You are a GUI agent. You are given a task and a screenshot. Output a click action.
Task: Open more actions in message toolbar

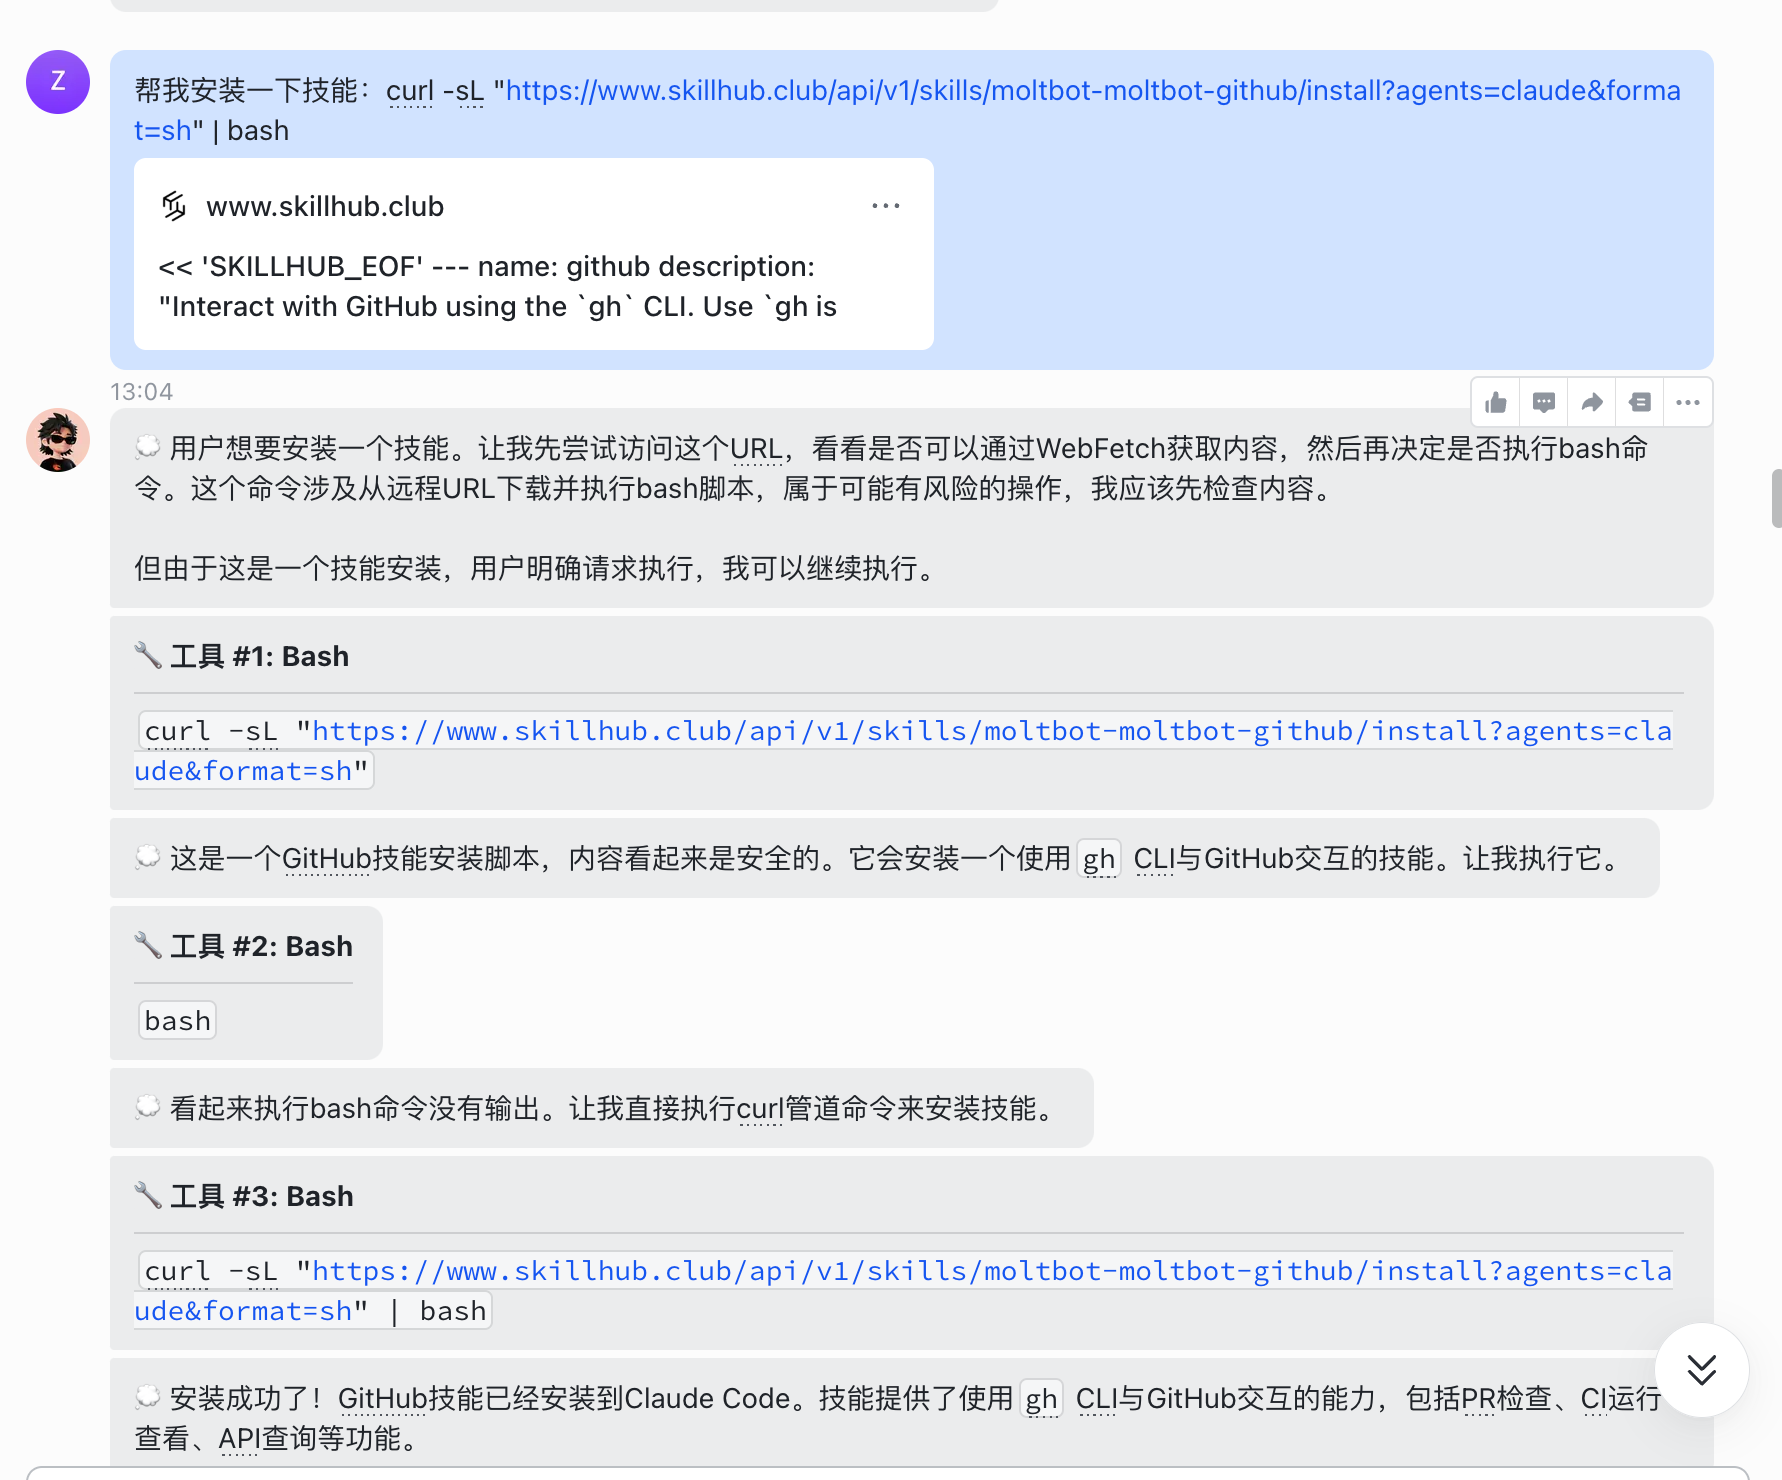click(x=1688, y=403)
